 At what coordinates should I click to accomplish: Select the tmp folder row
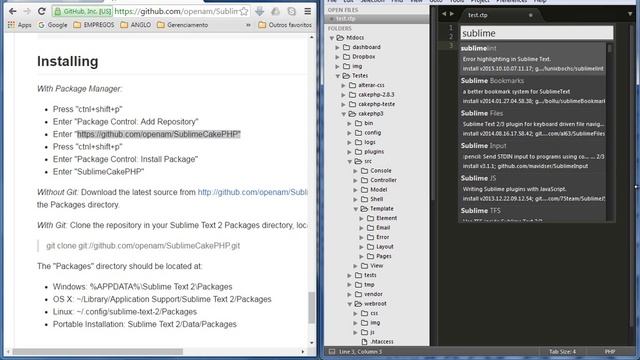(377, 284)
